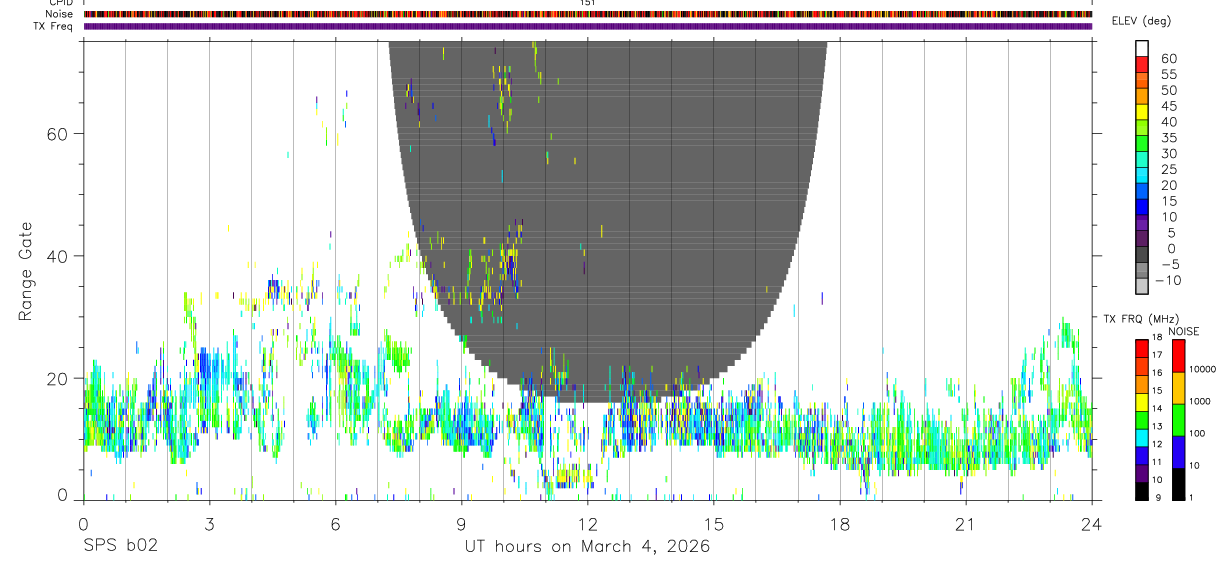Click x-axis tick label '3'
Screen dimensions: 1228x567
tap(209, 524)
